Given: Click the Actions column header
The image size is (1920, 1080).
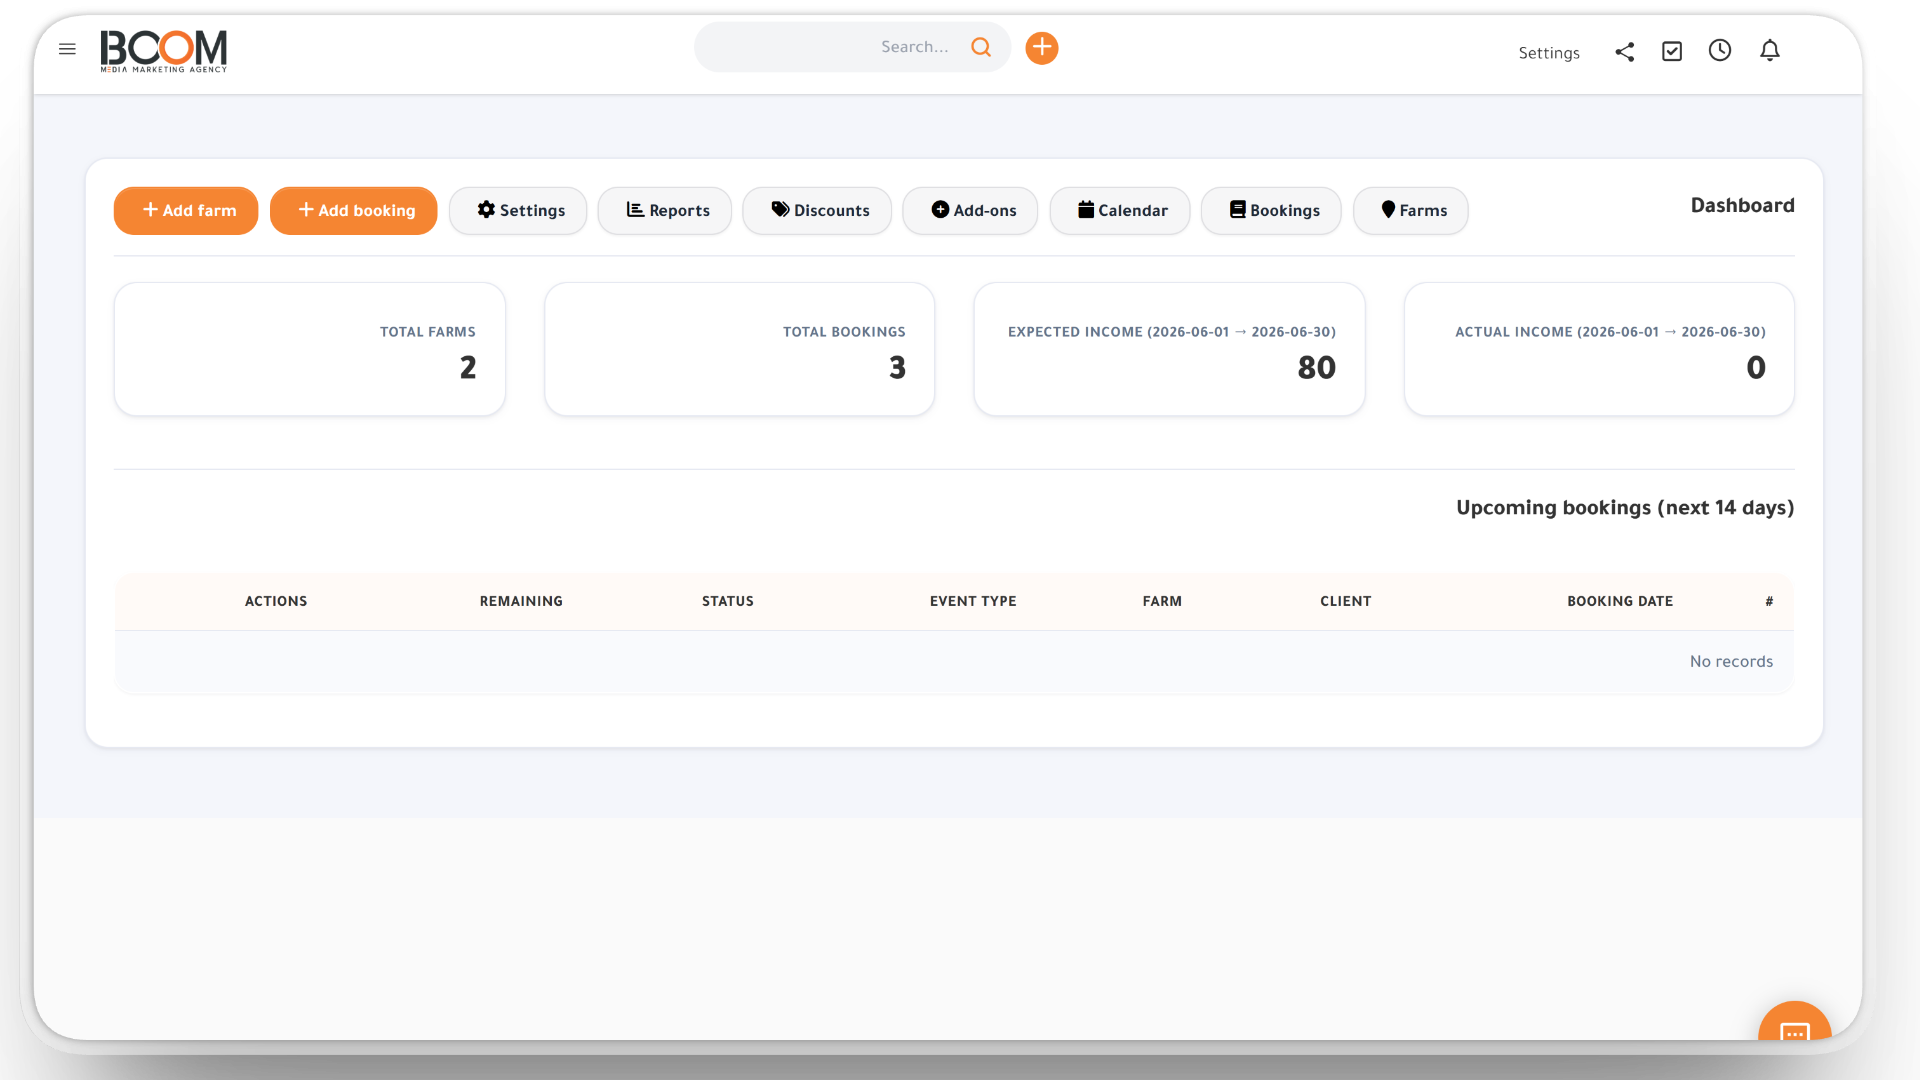Looking at the screenshot, I should coord(276,601).
